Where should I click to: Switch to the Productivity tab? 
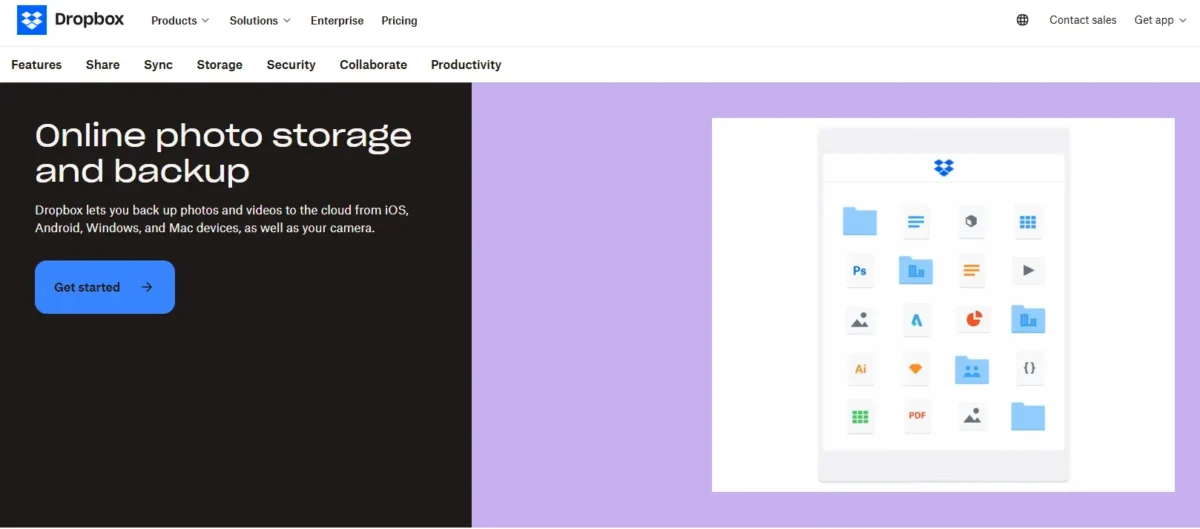pos(466,64)
